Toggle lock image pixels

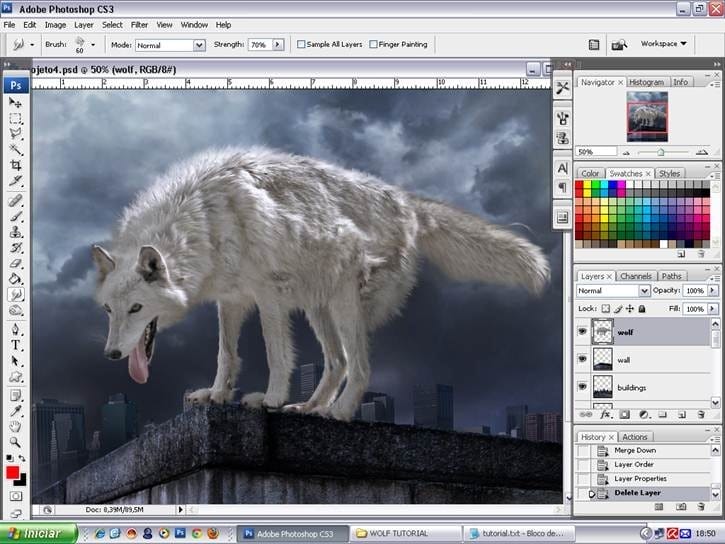(x=618, y=308)
